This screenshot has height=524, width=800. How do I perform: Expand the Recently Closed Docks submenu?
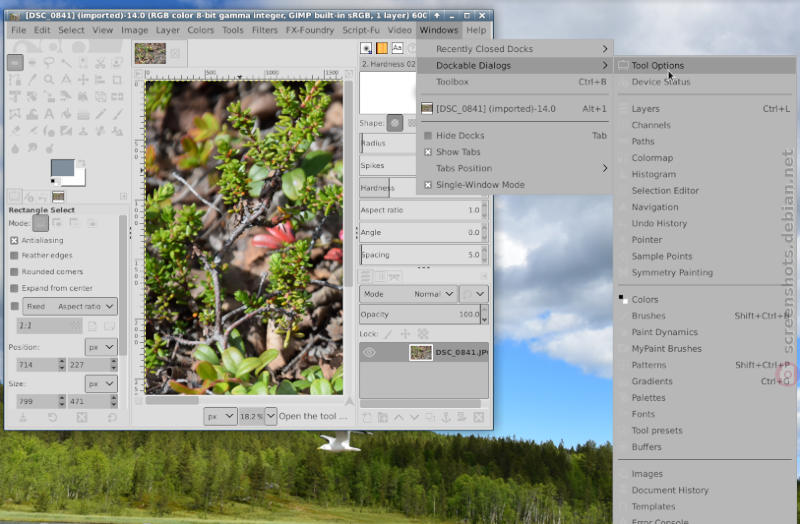click(514, 49)
